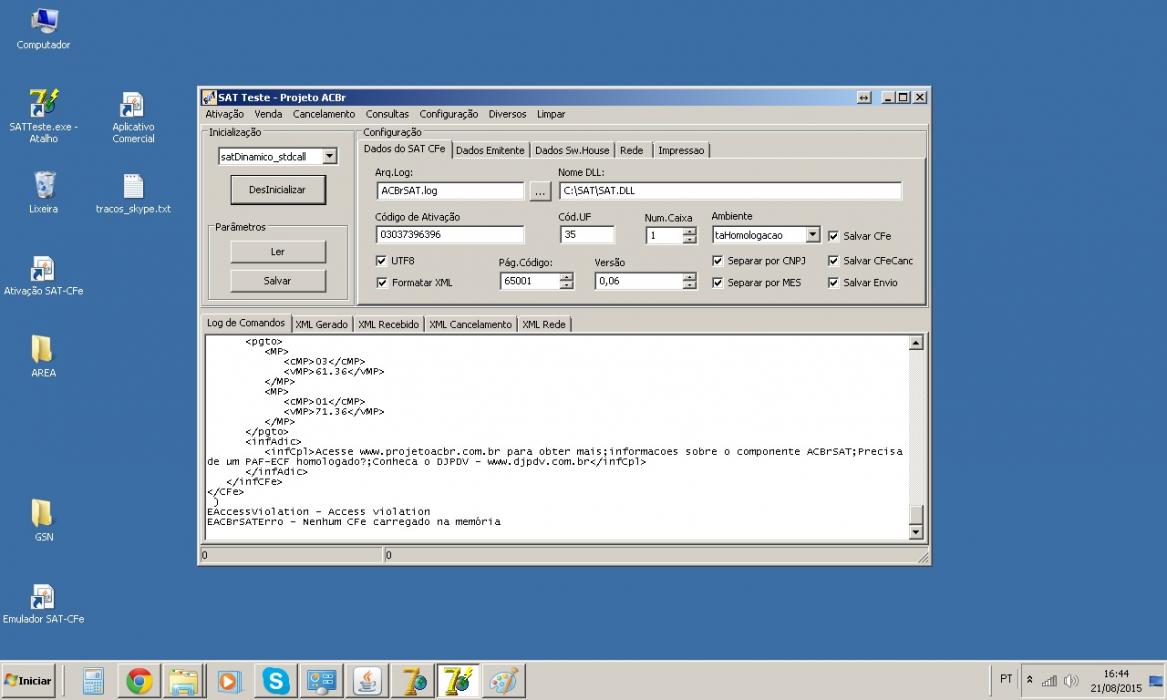Increase Num.Caixa spinner value
The height and width of the screenshot is (700, 1167).
(690, 231)
